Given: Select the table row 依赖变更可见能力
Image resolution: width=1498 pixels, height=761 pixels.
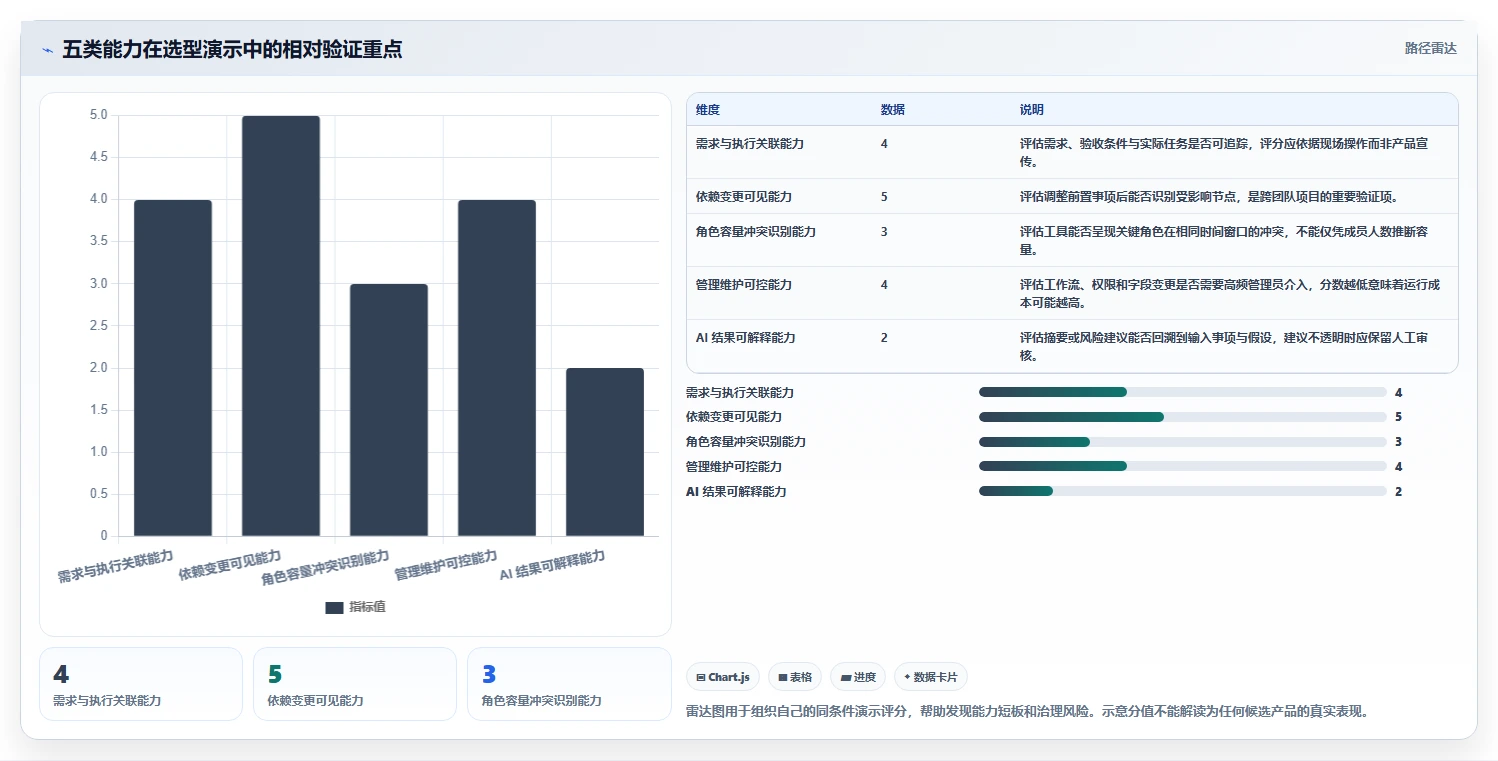Looking at the screenshot, I should pyautogui.click(x=1072, y=196).
